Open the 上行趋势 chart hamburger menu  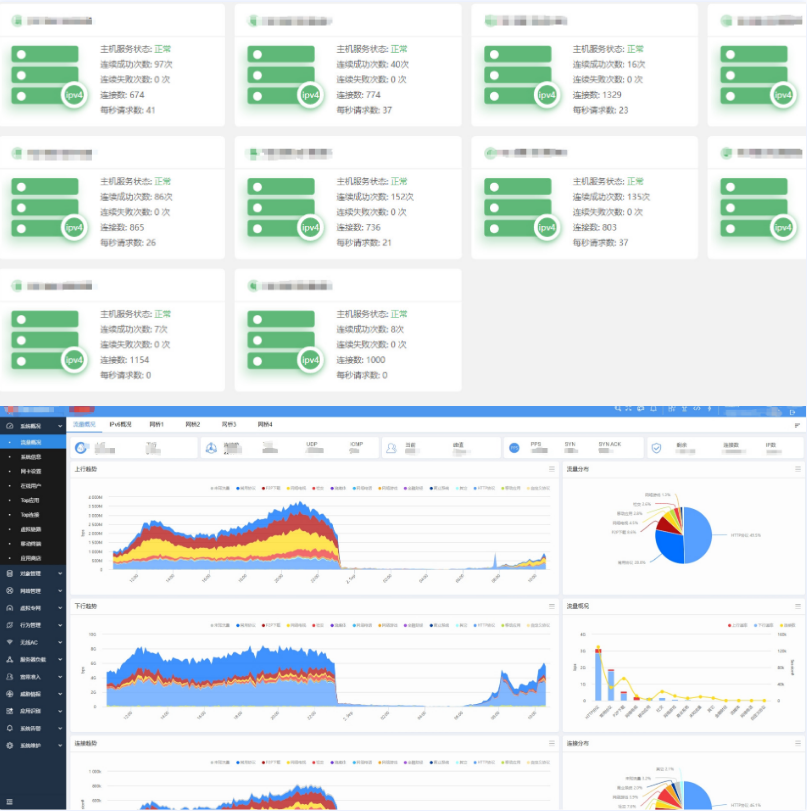point(551,468)
